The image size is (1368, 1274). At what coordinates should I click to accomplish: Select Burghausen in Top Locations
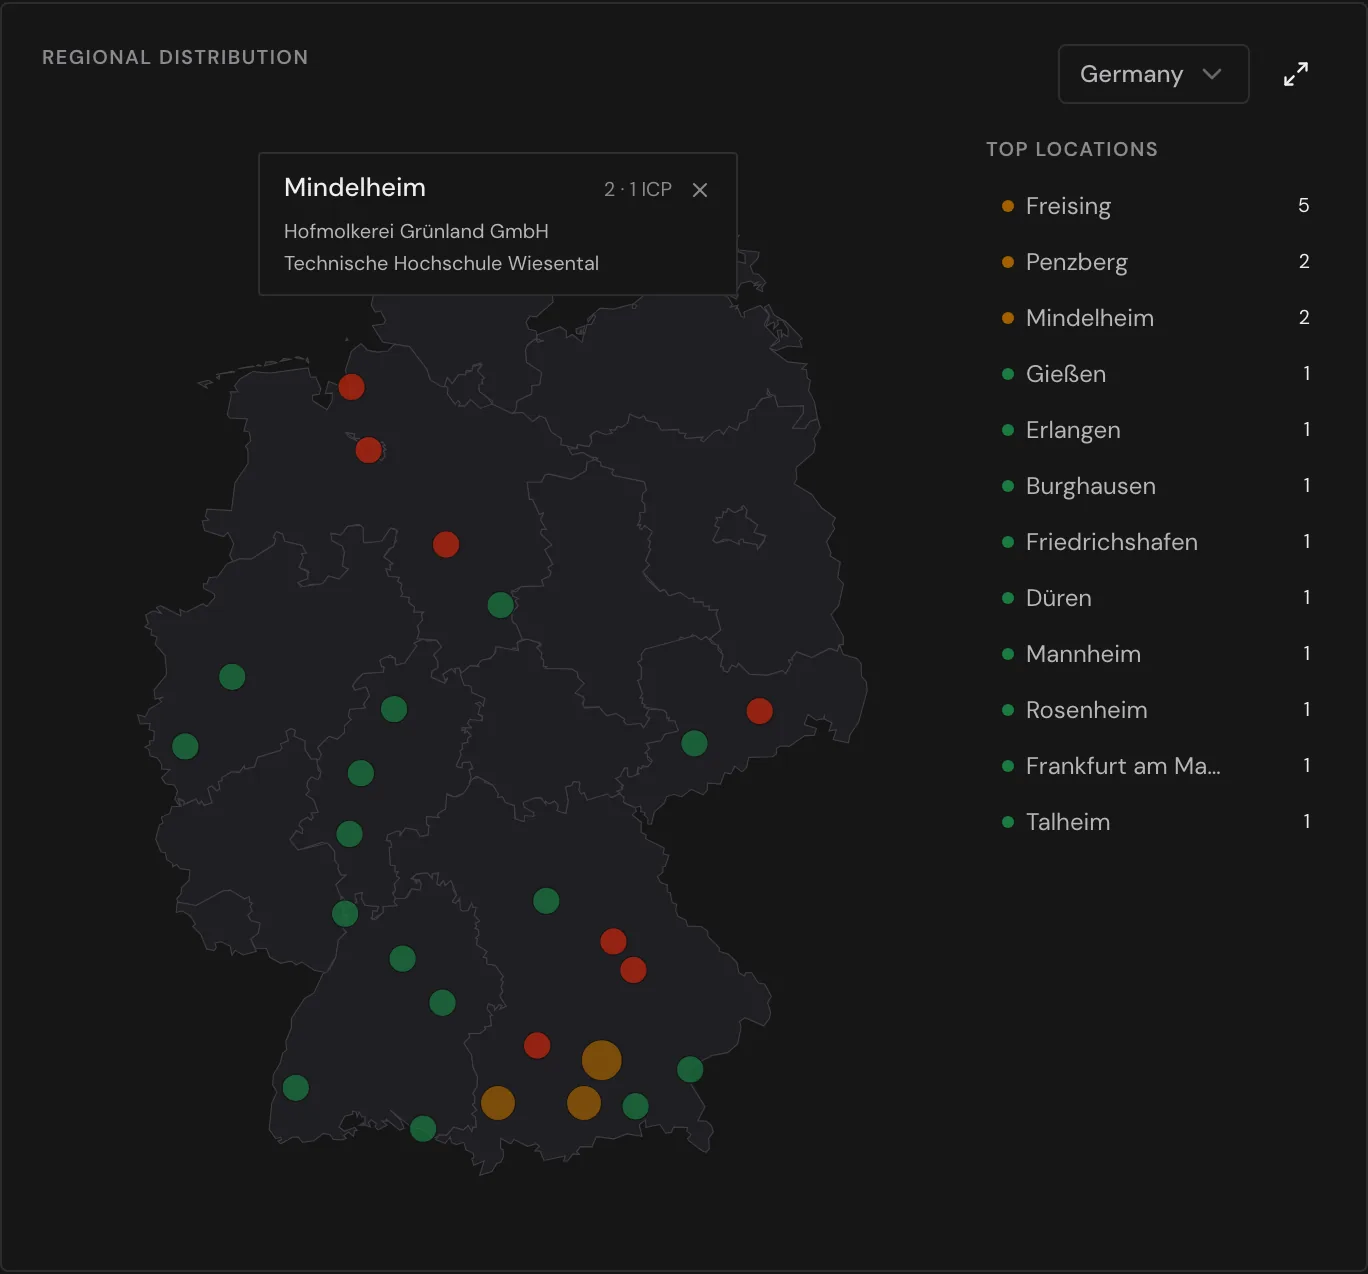click(x=1155, y=486)
